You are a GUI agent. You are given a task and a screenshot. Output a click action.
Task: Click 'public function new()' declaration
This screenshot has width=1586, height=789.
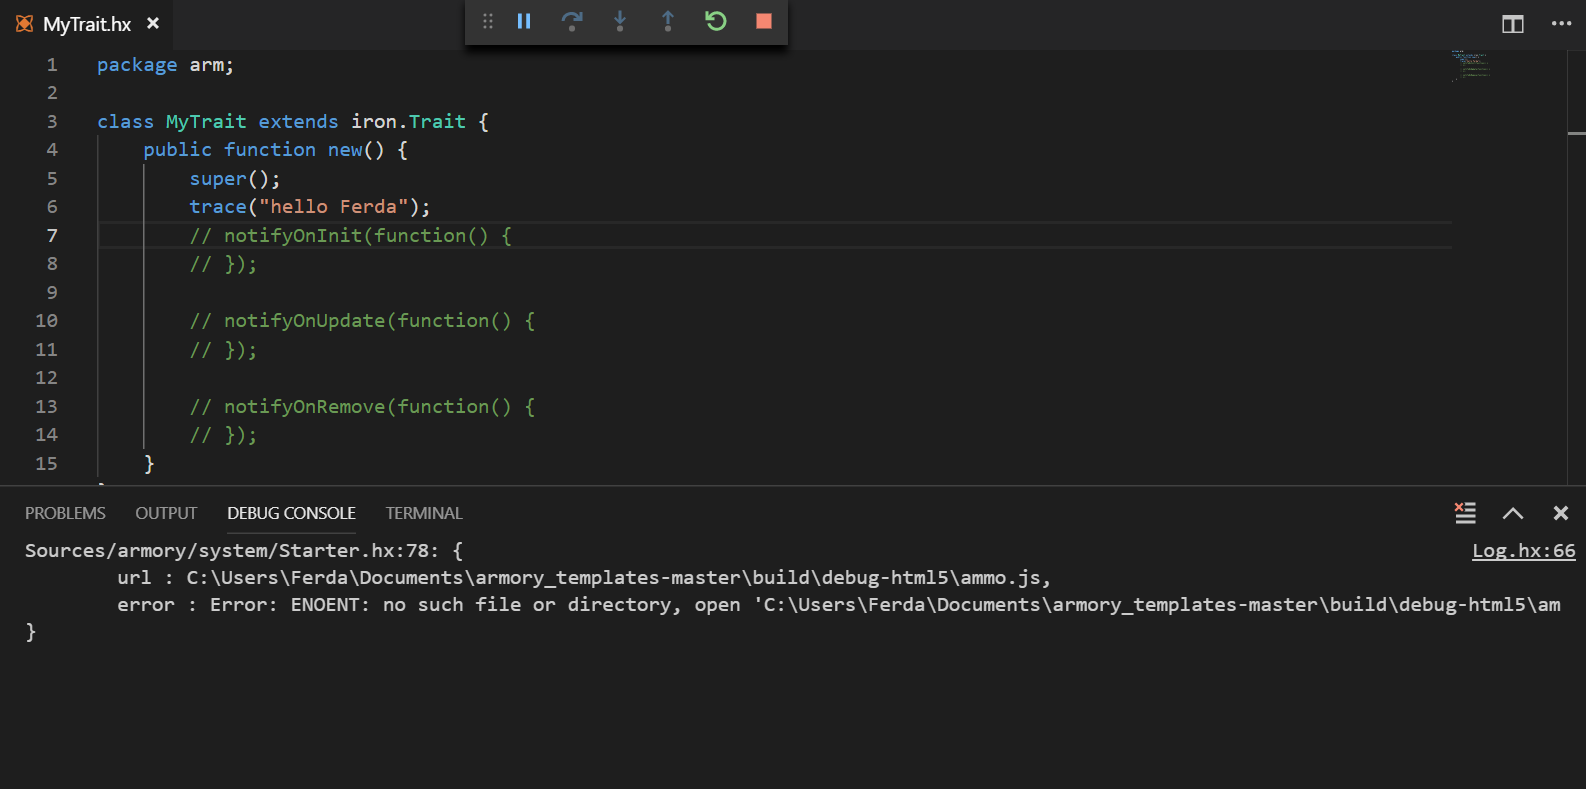[x=264, y=150]
